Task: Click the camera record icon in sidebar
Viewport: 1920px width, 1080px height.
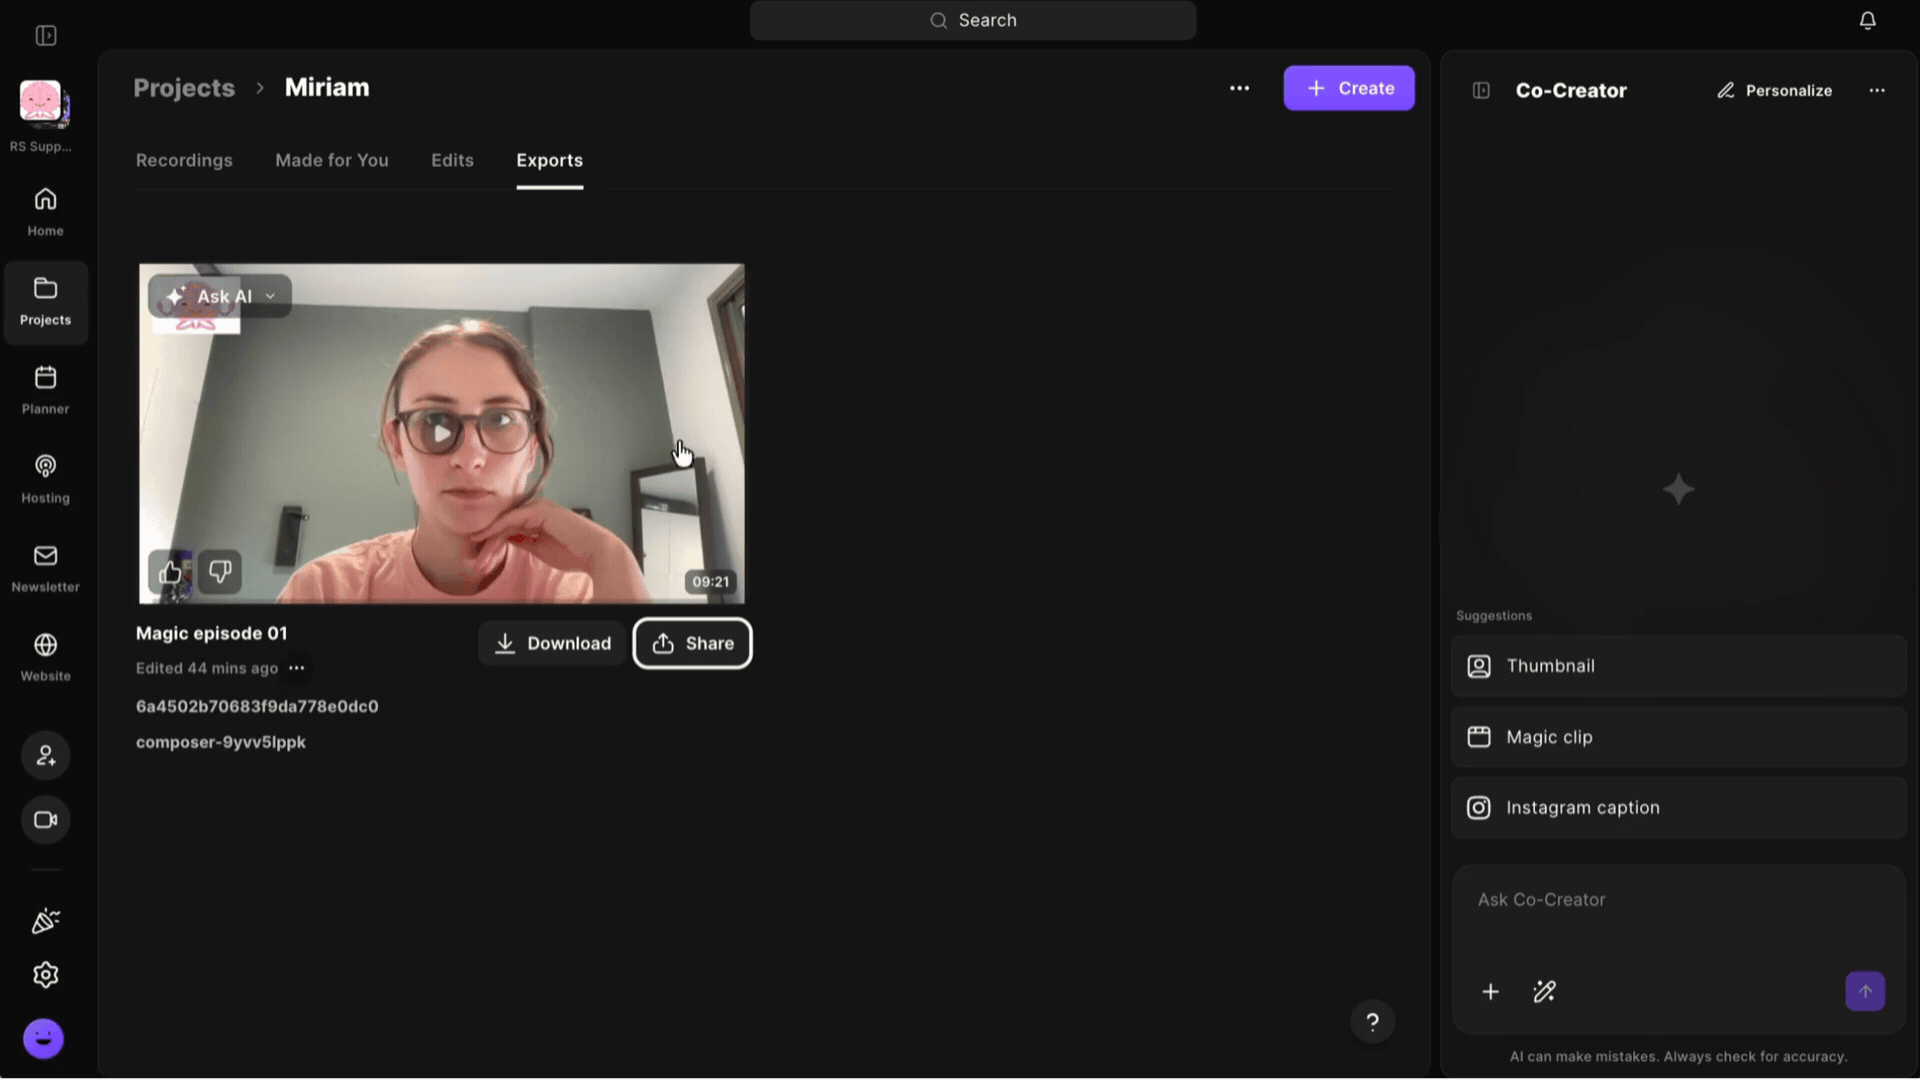Action: tap(46, 820)
